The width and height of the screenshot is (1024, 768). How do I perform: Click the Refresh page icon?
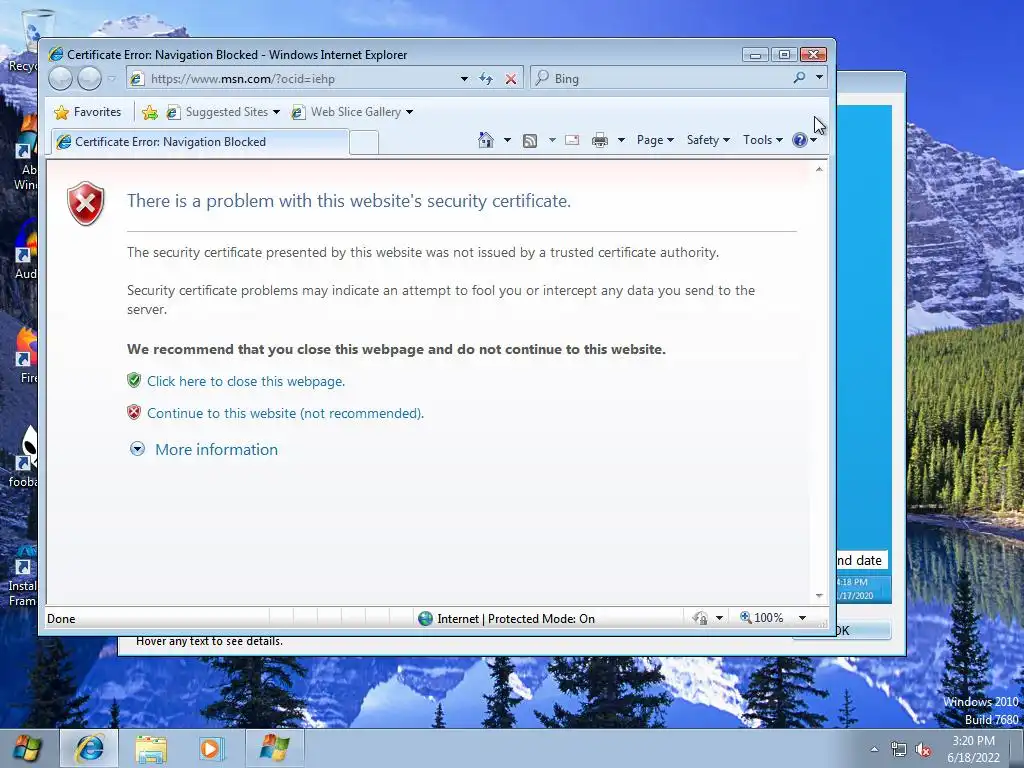(x=486, y=79)
